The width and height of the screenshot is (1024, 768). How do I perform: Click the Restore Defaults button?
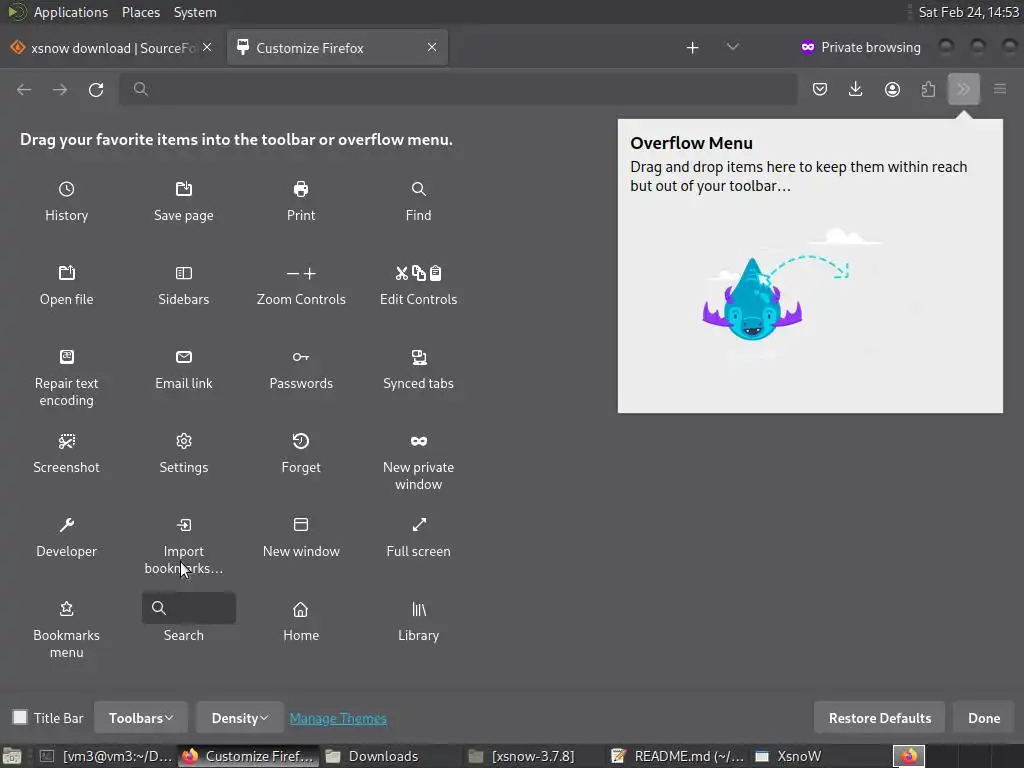(x=880, y=718)
